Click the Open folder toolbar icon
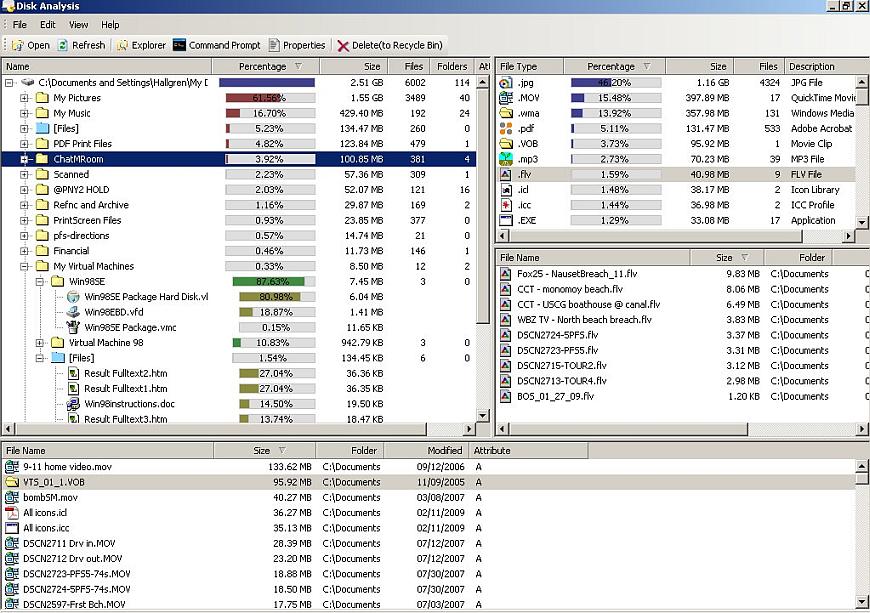This screenshot has height=613, width=870. coord(17,45)
